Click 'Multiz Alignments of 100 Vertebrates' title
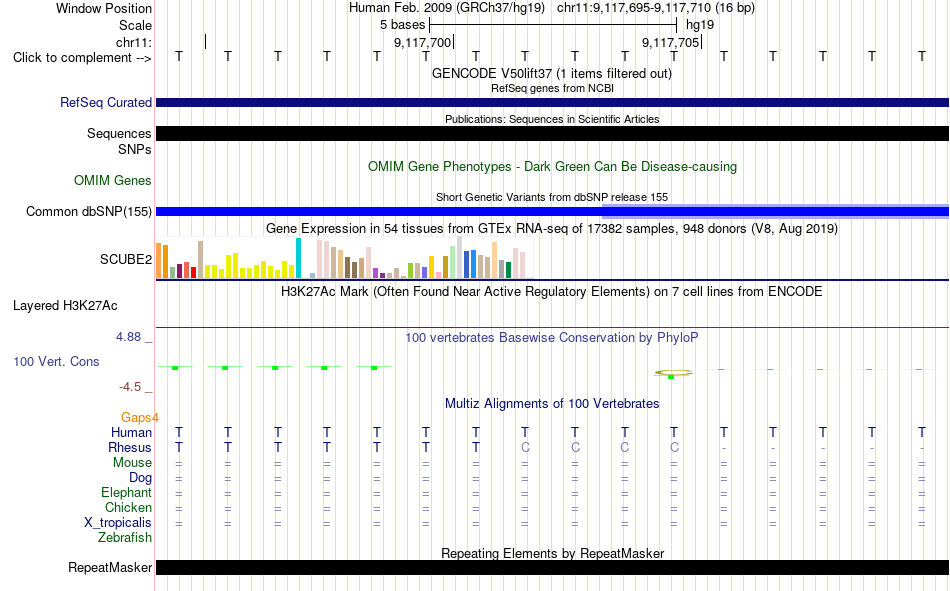 (552, 404)
